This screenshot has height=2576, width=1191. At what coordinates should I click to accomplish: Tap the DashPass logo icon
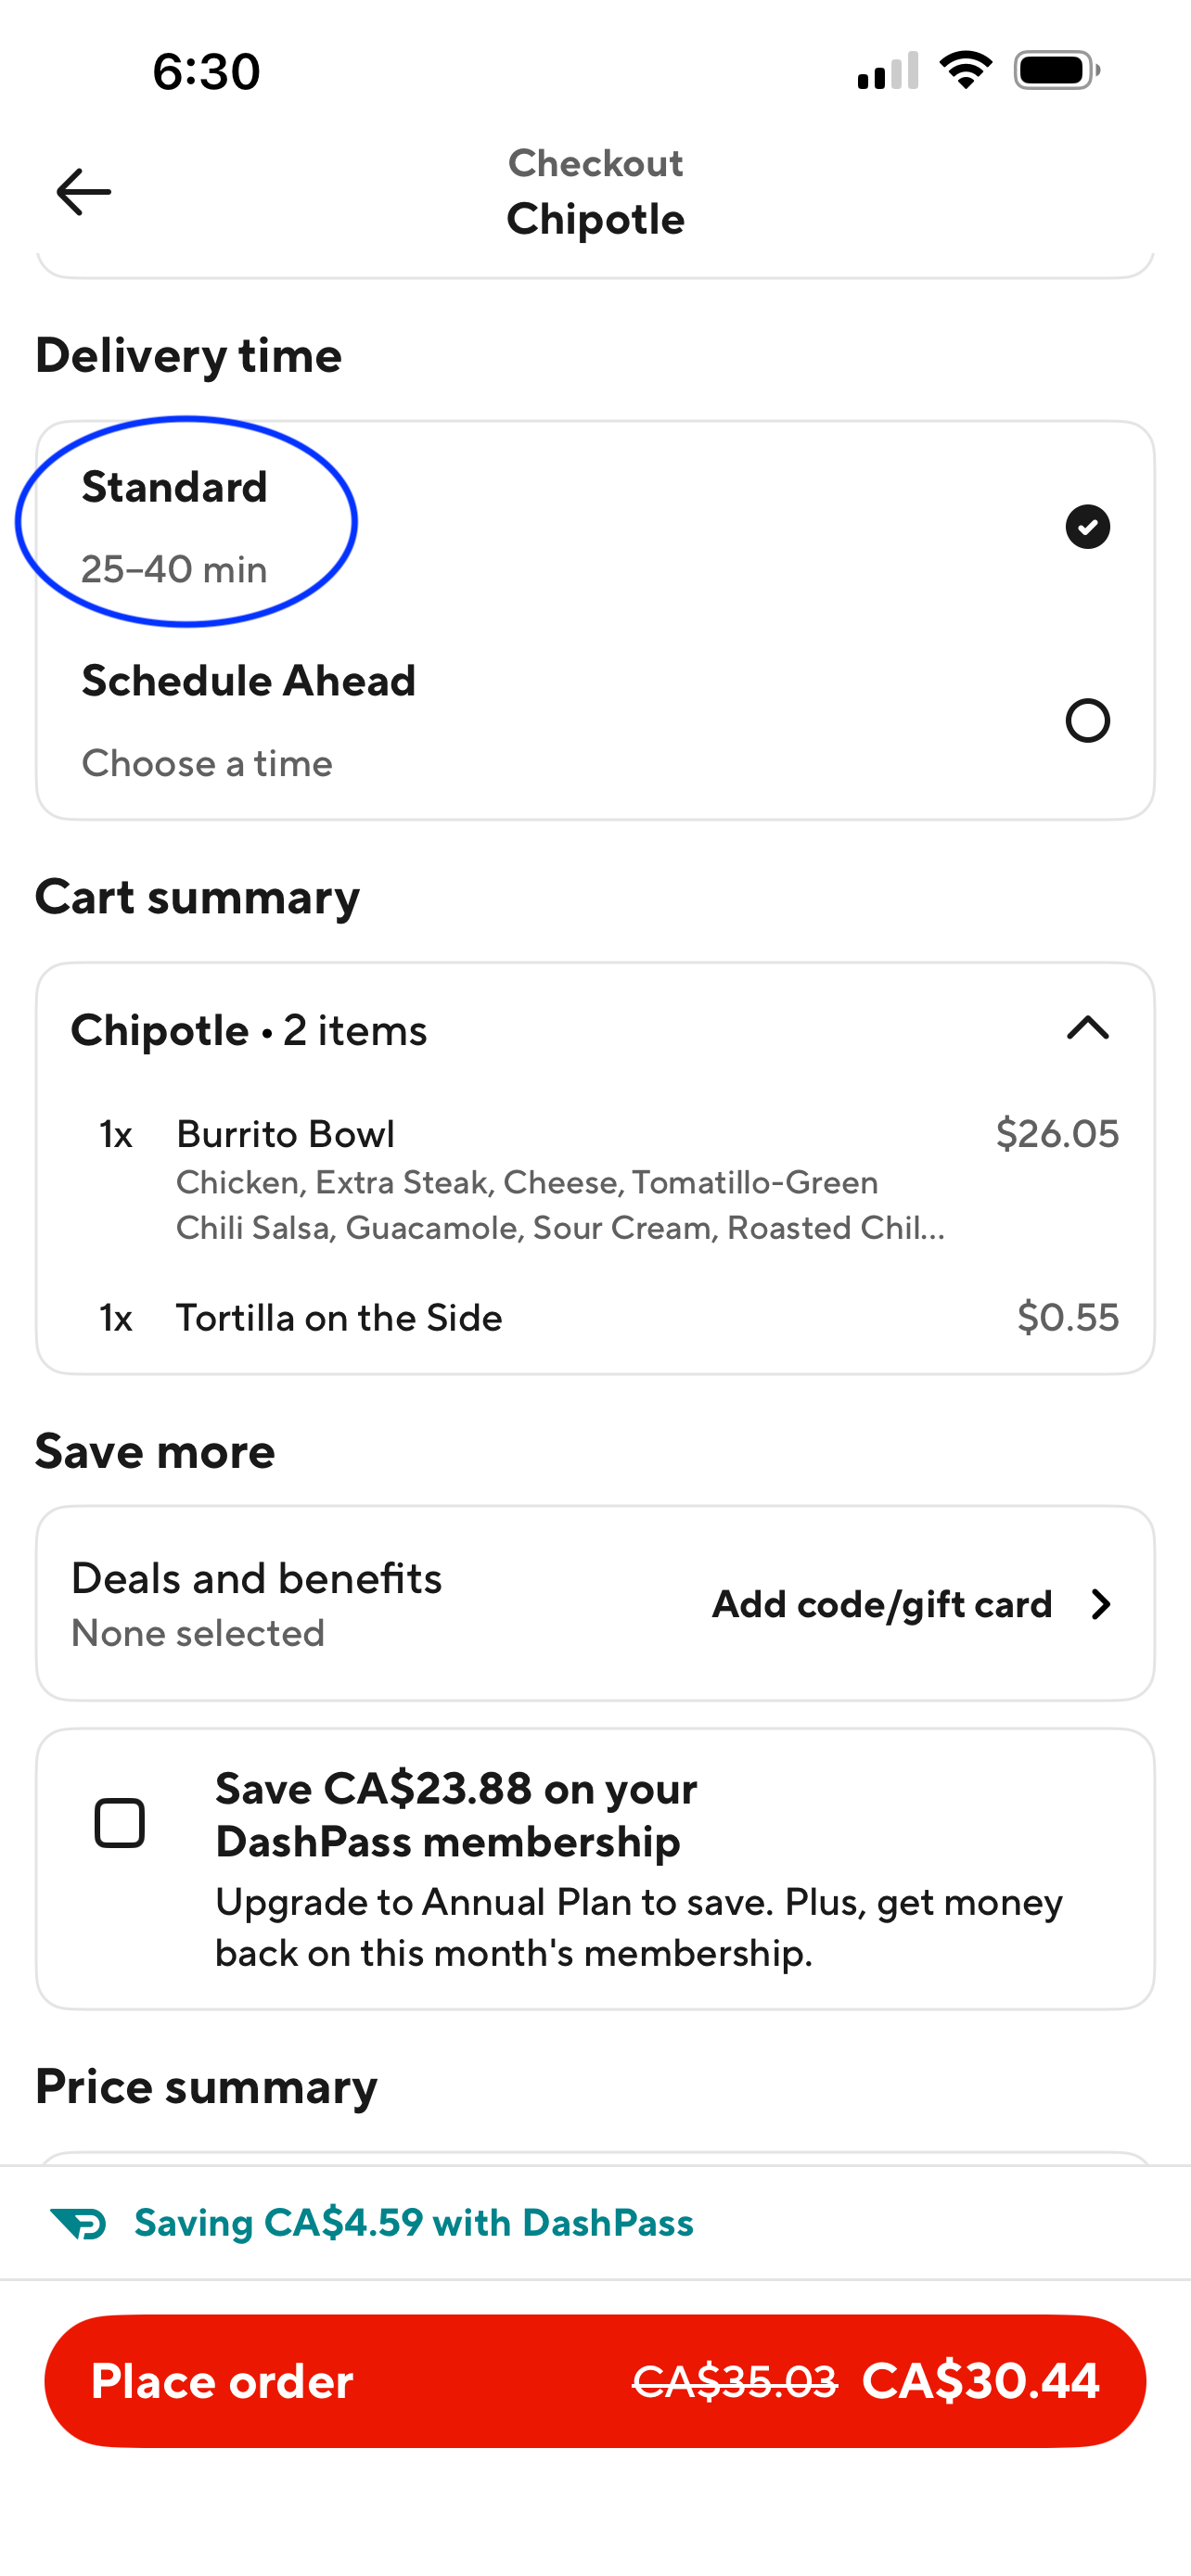(x=78, y=2223)
